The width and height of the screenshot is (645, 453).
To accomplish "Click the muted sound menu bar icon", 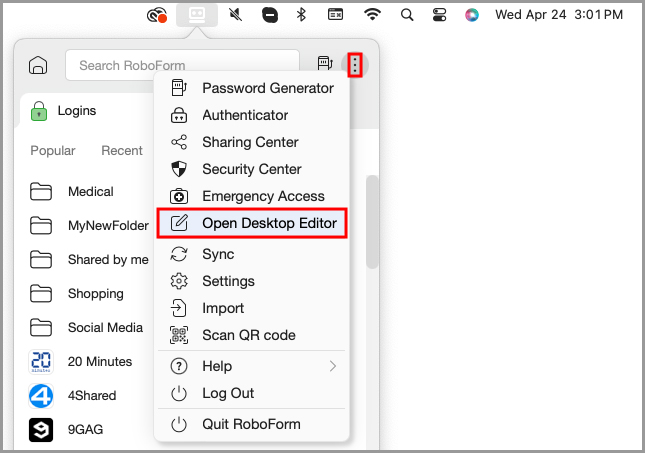I will pos(235,15).
